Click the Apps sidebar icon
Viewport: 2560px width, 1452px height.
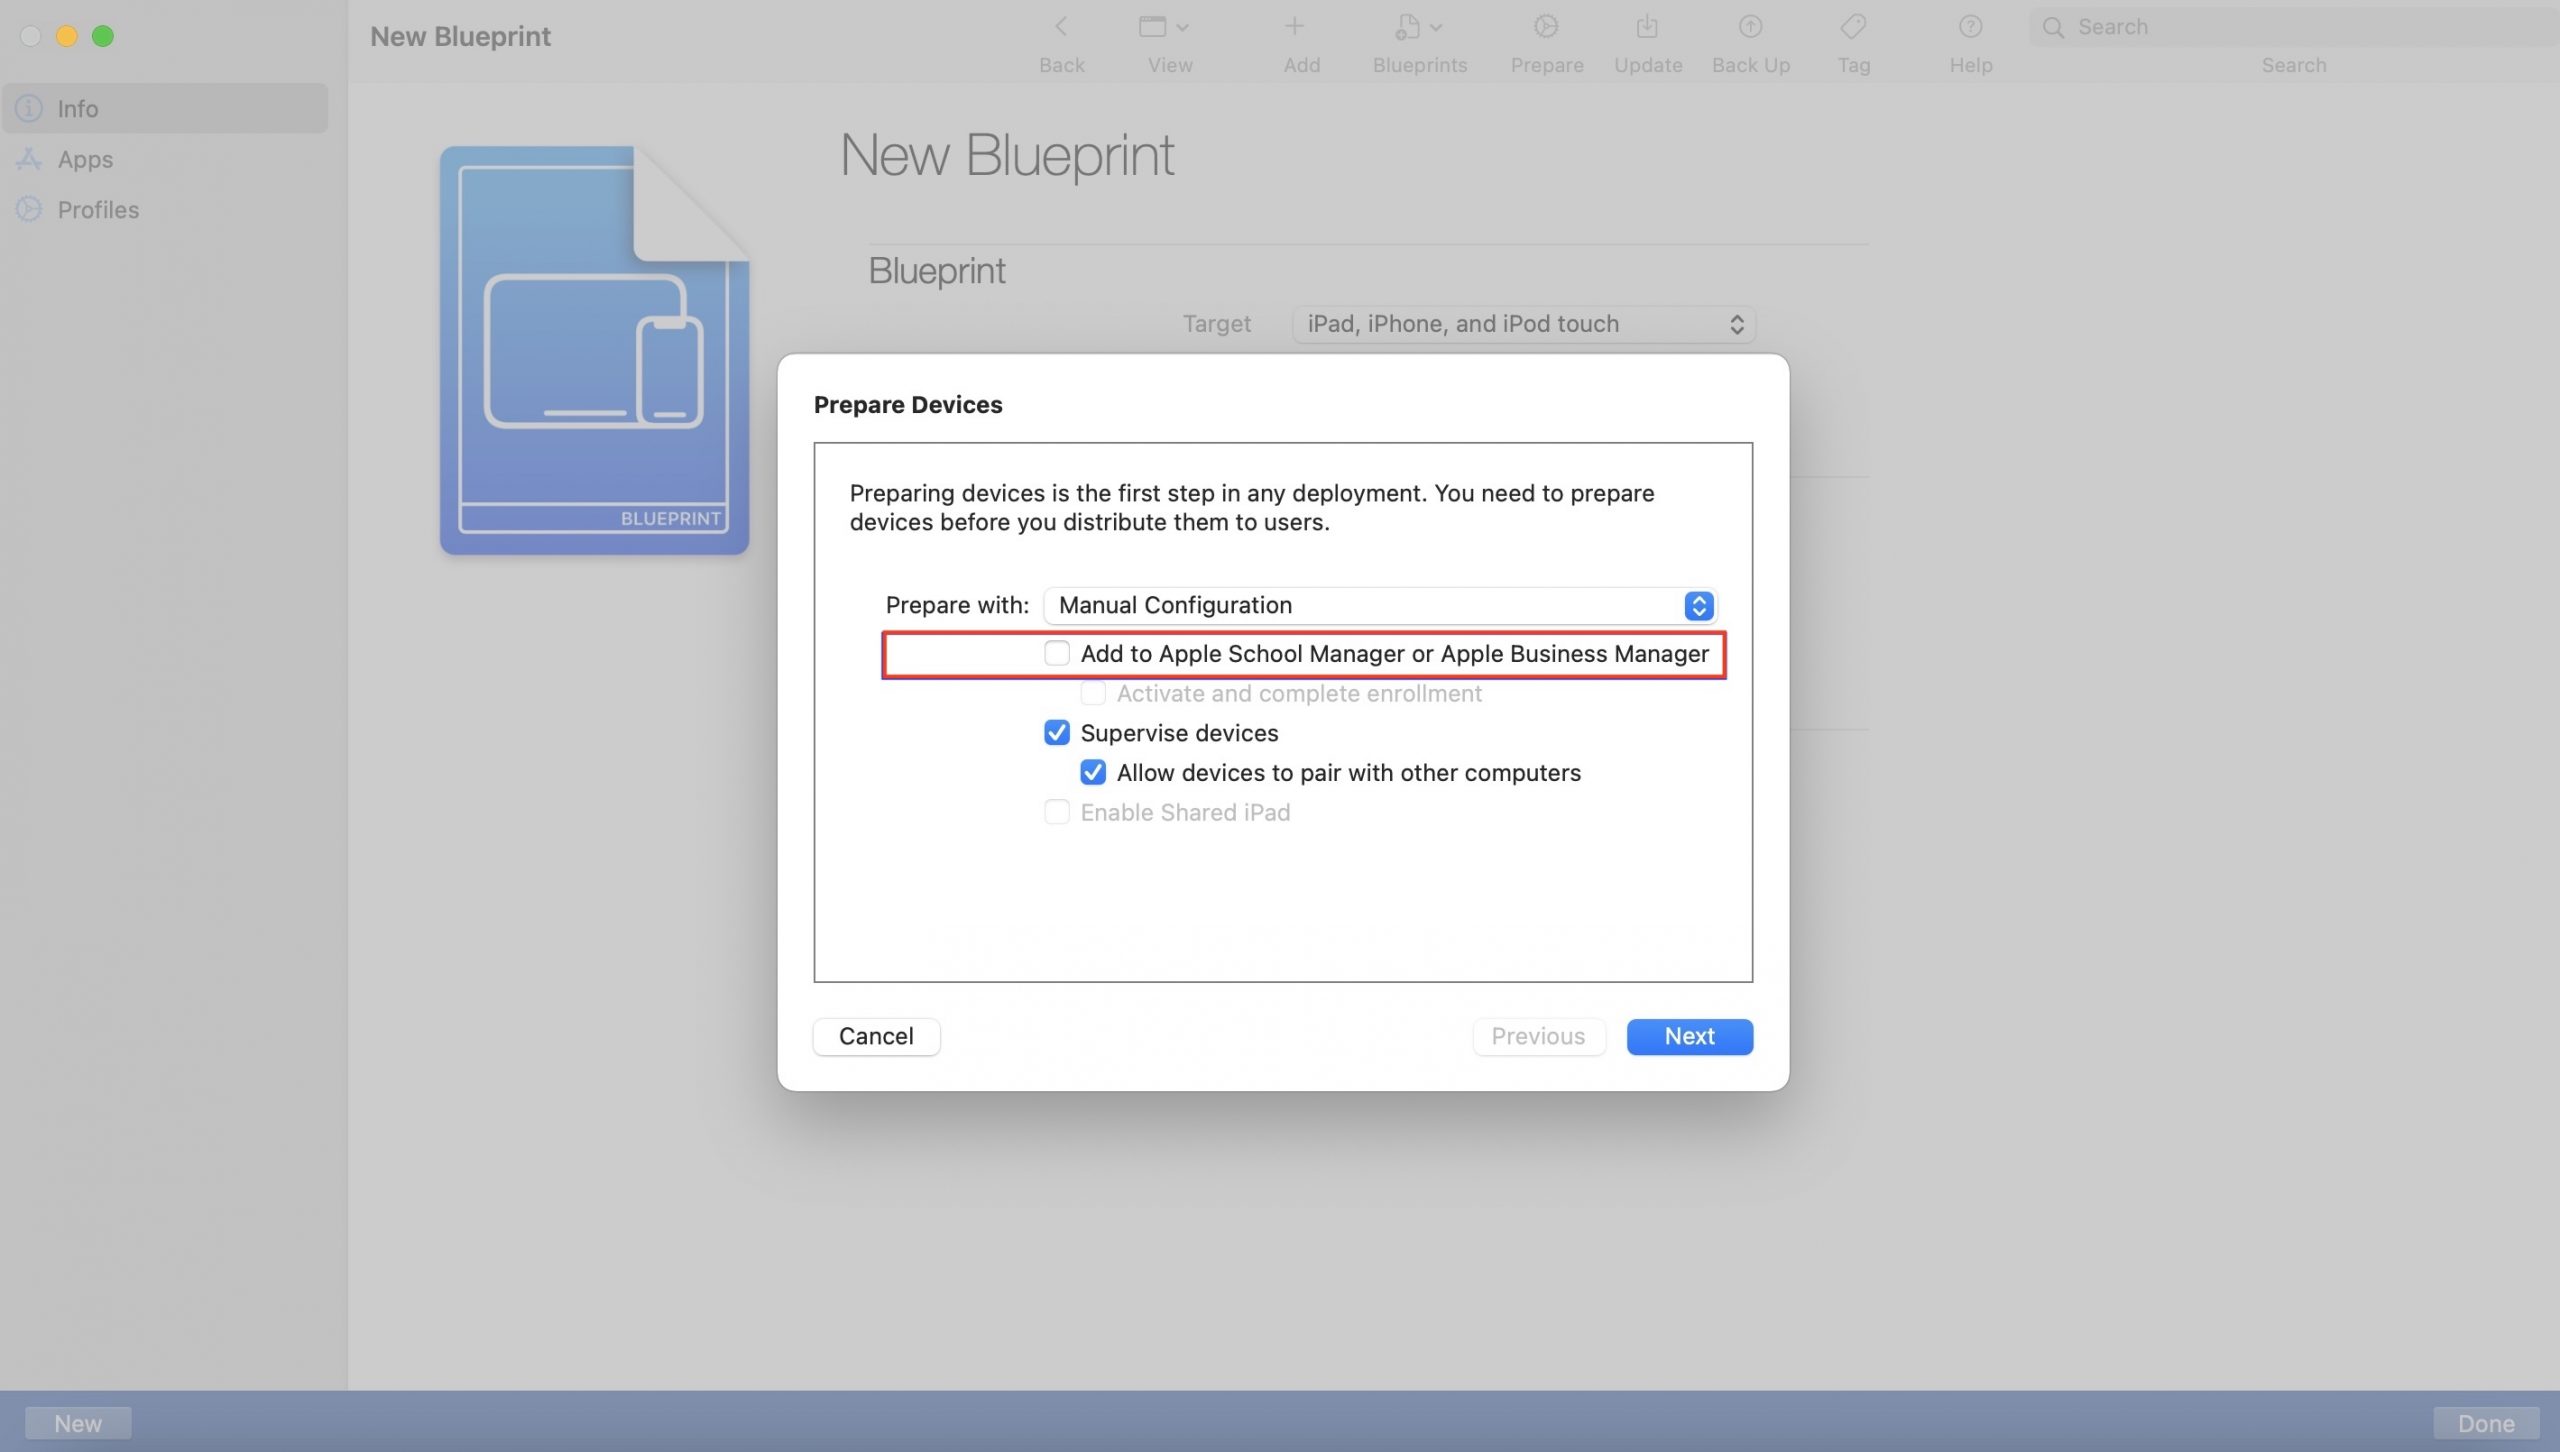(x=28, y=159)
